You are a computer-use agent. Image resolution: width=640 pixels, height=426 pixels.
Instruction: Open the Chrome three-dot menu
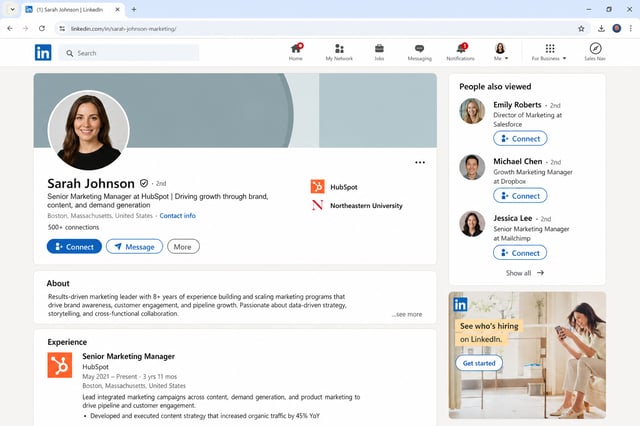[x=631, y=29]
